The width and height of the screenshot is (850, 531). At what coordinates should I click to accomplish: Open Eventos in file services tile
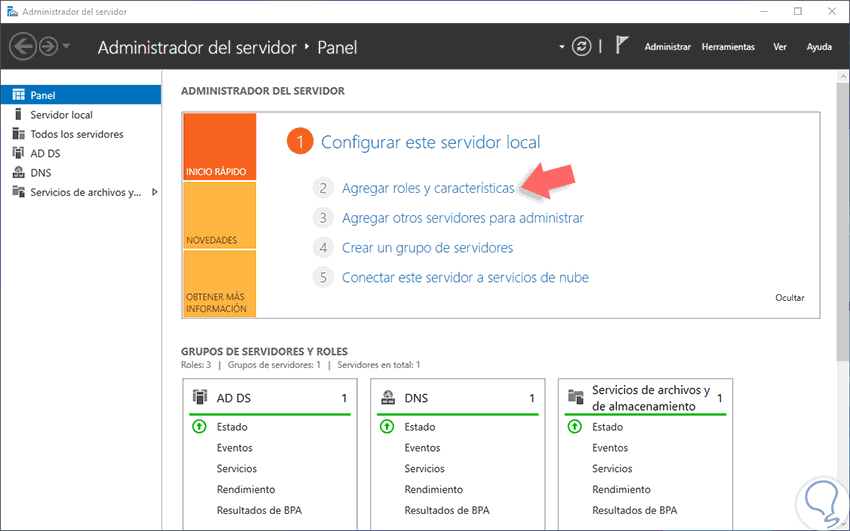pos(610,448)
